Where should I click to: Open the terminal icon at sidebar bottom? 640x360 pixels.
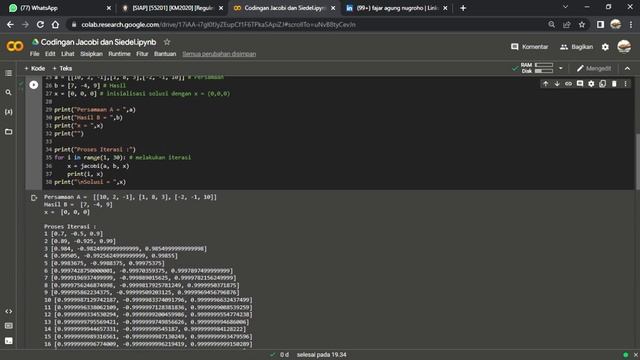point(9,340)
